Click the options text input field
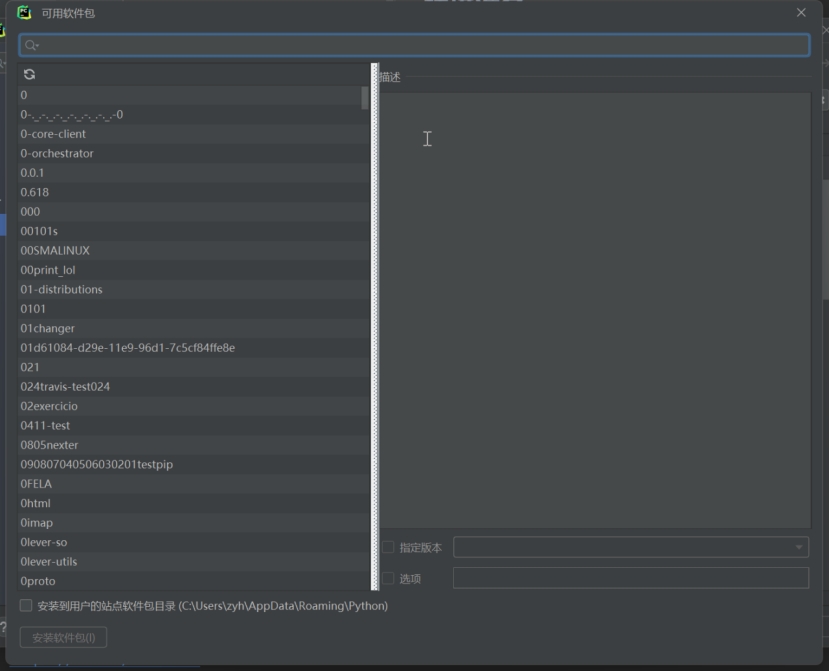Viewport: 830px width, 671px height. (x=630, y=578)
